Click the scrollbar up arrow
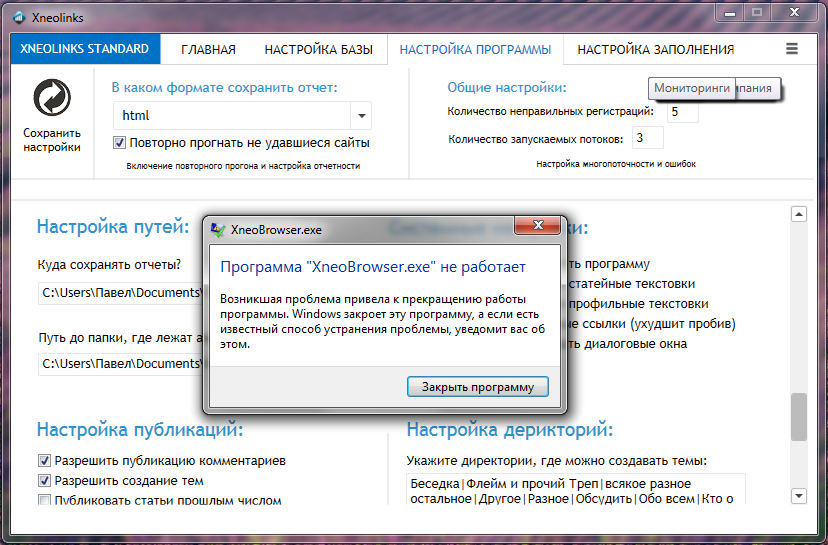Viewport: 828px width, 545px height. tap(798, 214)
